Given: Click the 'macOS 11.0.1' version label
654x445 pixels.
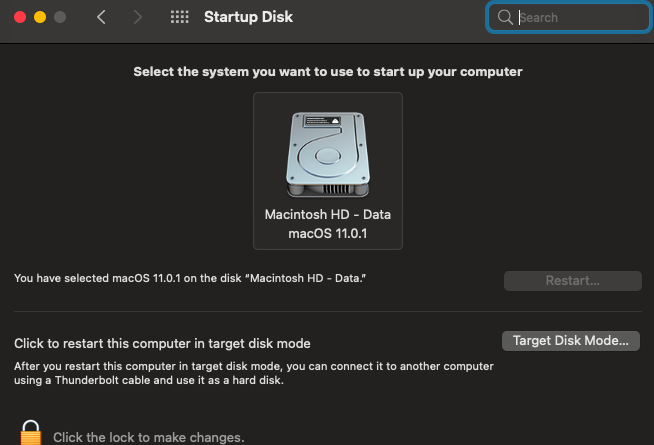Looking at the screenshot, I should point(328,234).
